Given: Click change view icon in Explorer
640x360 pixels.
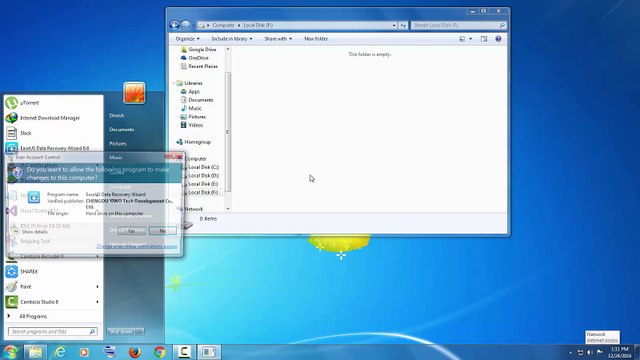Looking at the screenshot, I should pos(462,39).
